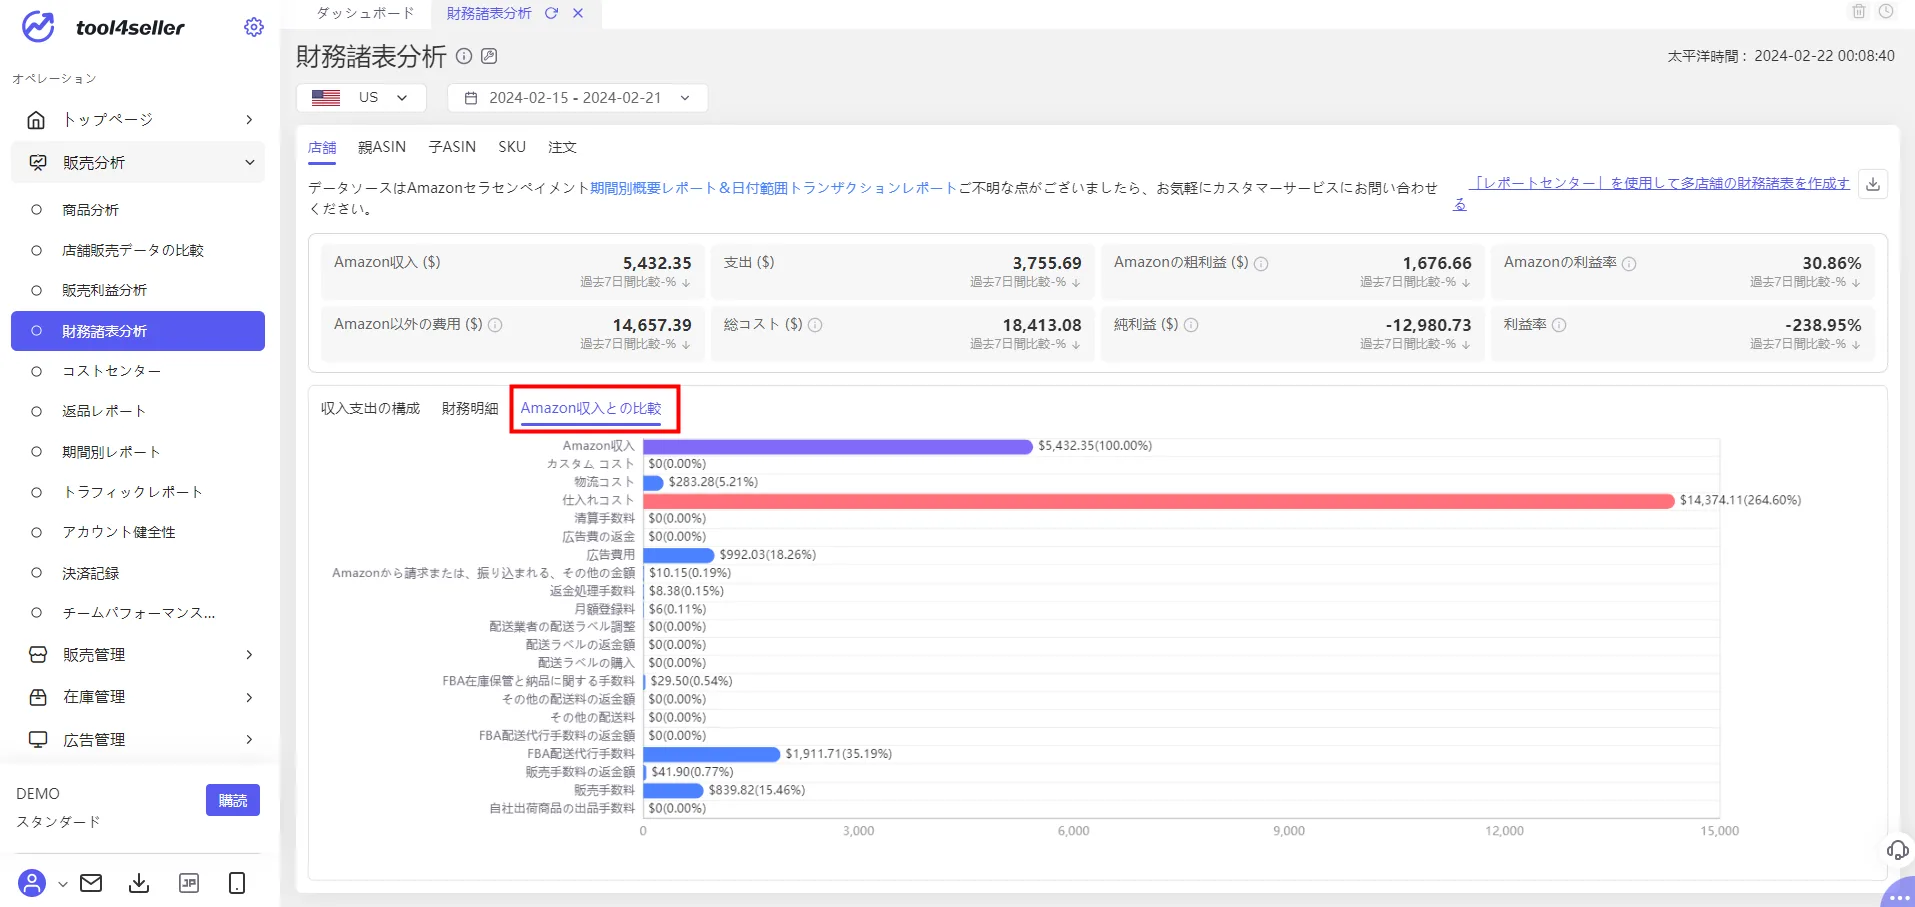The image size is (1915, 907).
Task: Click info icon next to 総コスト
Action: (x=815, y=325)
